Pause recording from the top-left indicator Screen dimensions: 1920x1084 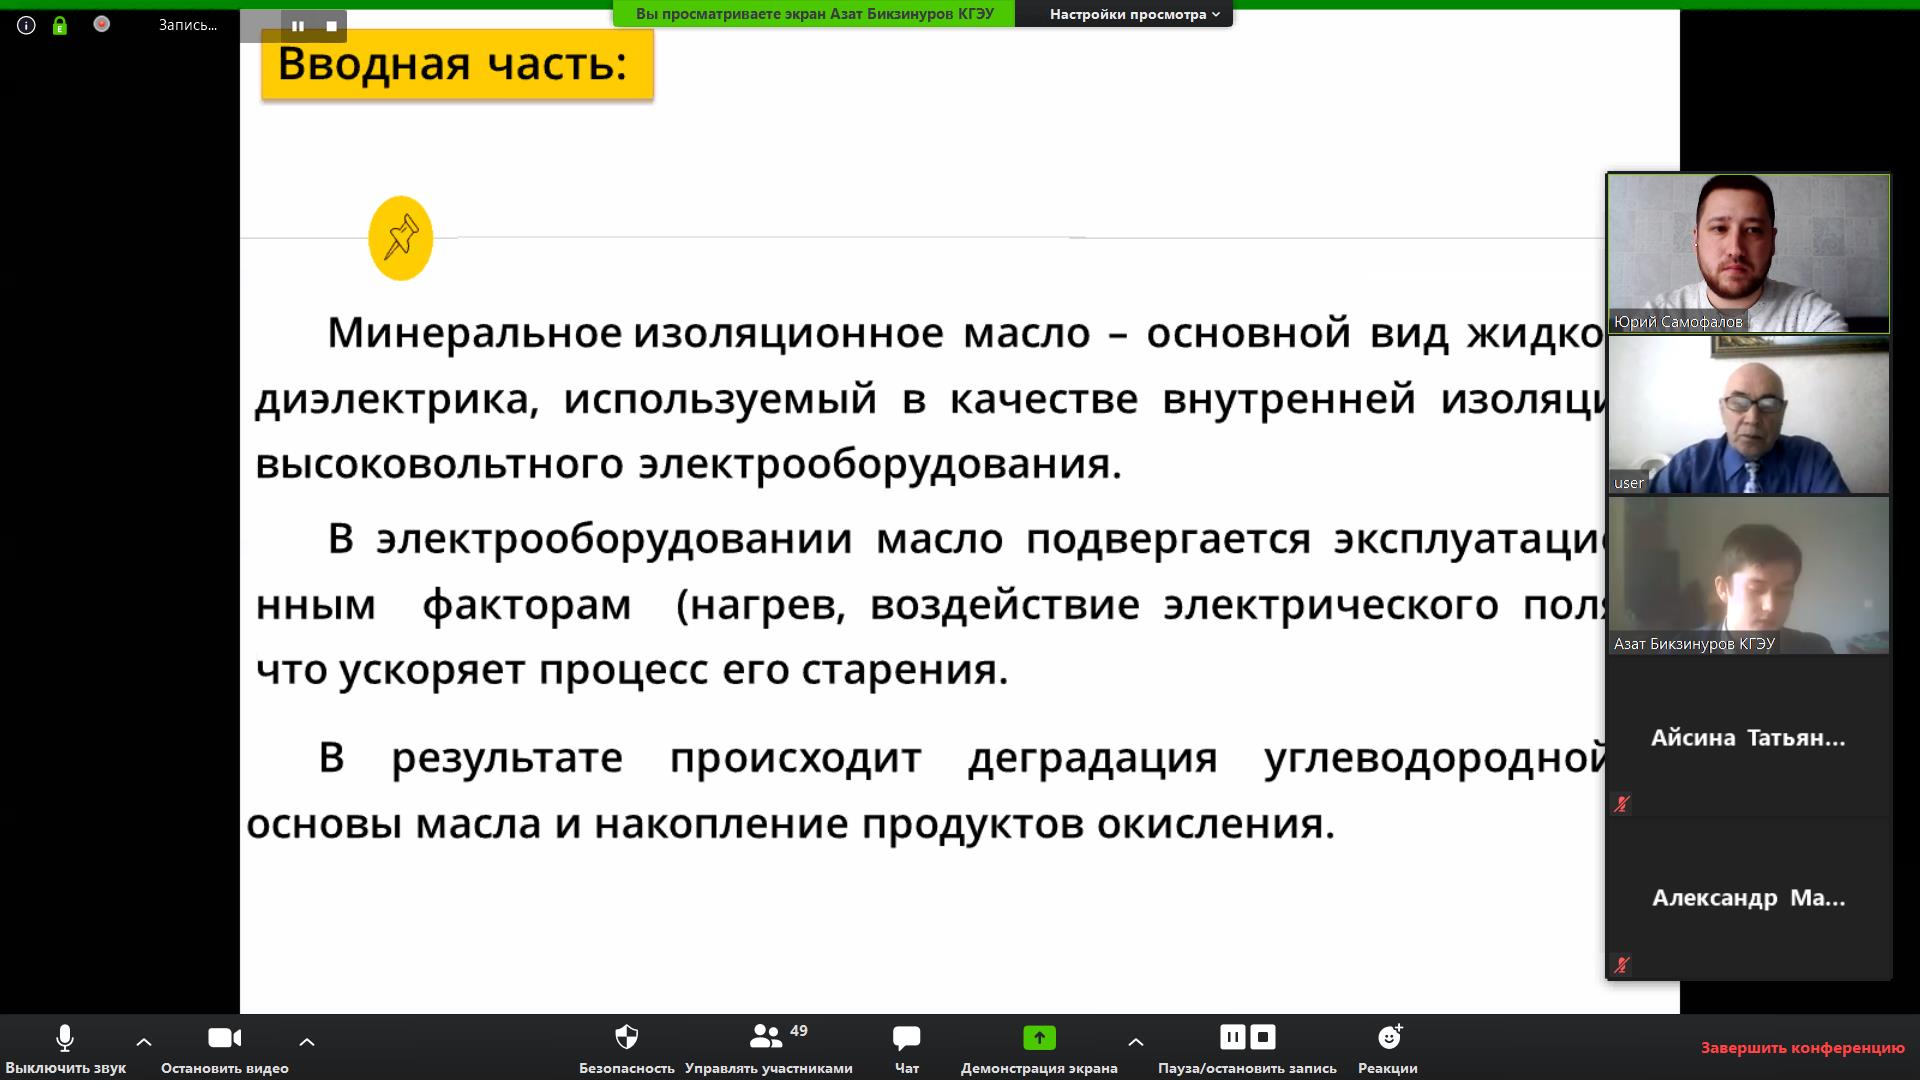click(x=298, y=26)
